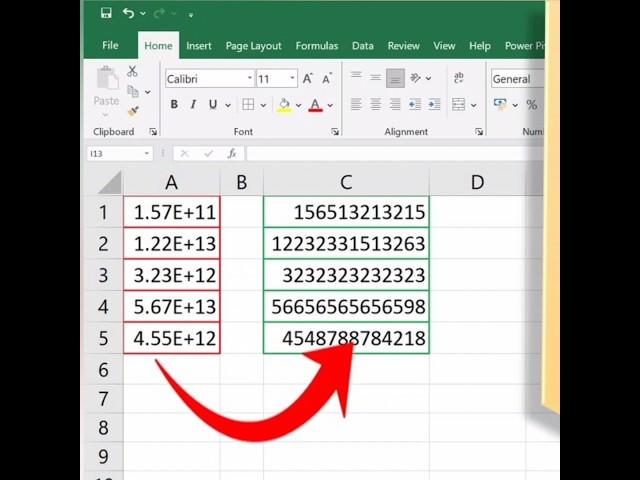Toggle Bold formatting
The image size is (640, 480).
pyautogui.click(x=174, y=105)
